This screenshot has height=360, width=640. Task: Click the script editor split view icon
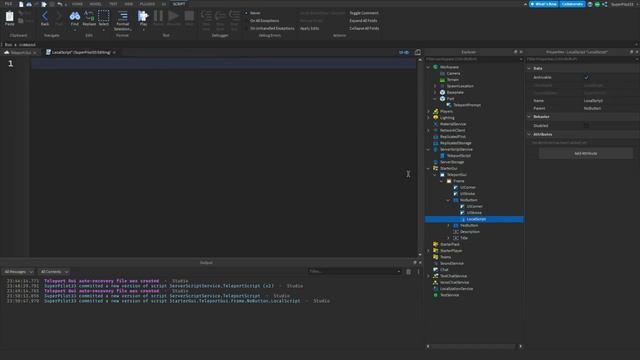pos(418,52)
